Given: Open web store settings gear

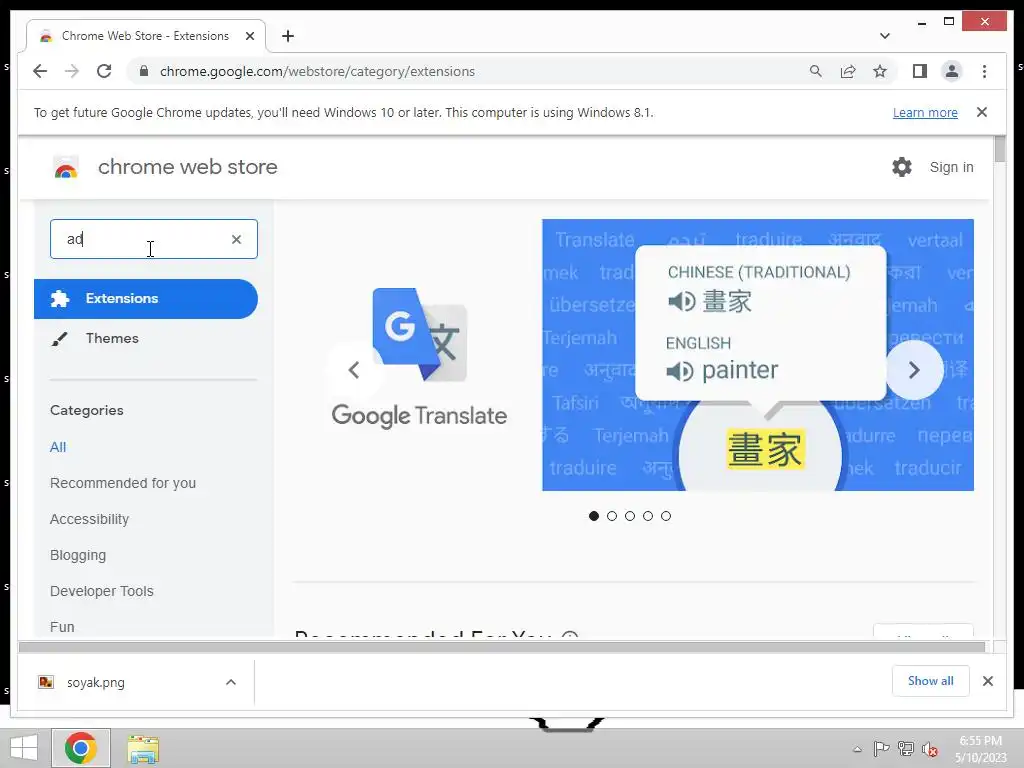Looking at the screenshot, I should coord(902,167).
